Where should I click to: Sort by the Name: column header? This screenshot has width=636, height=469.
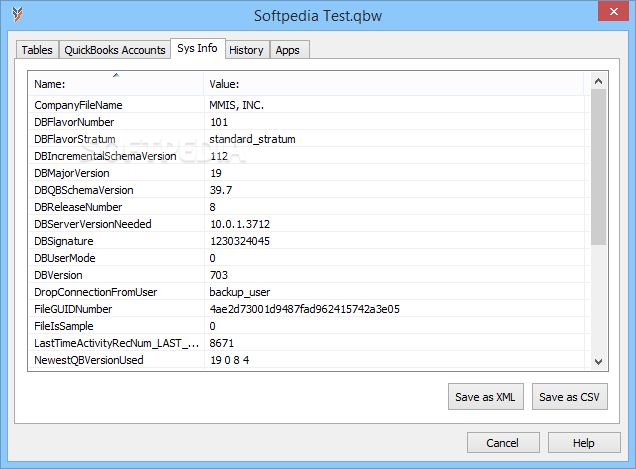[116, 84]
